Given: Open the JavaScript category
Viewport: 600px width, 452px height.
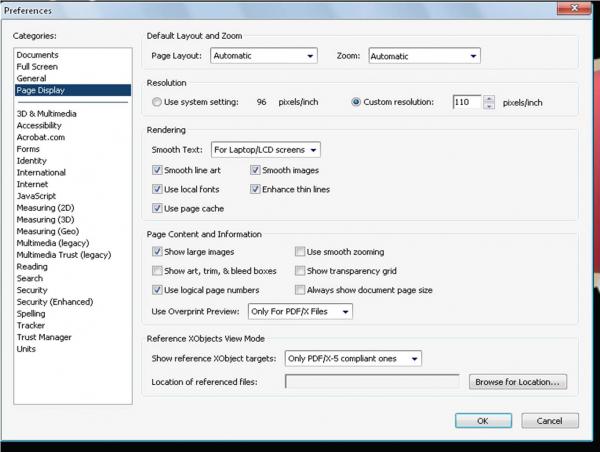Looking at the screenshot, I should [36, 196].
